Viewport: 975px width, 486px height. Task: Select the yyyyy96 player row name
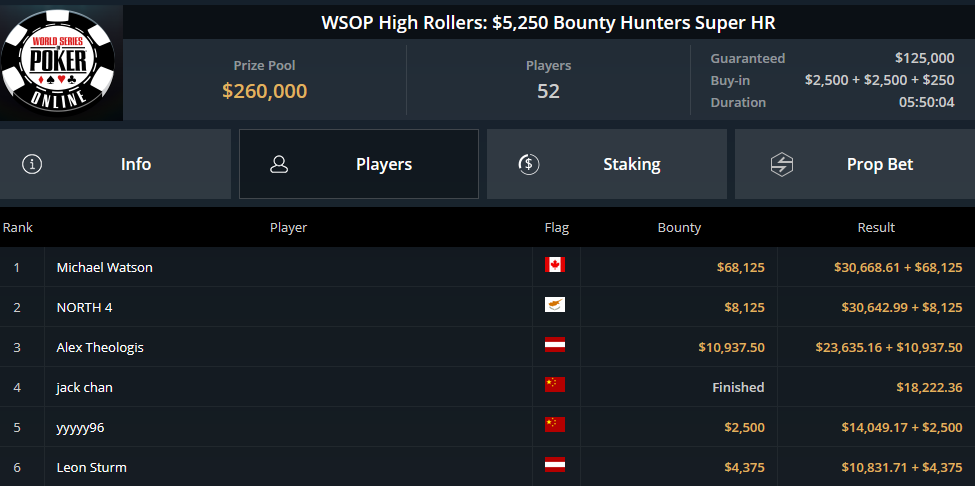80,428
